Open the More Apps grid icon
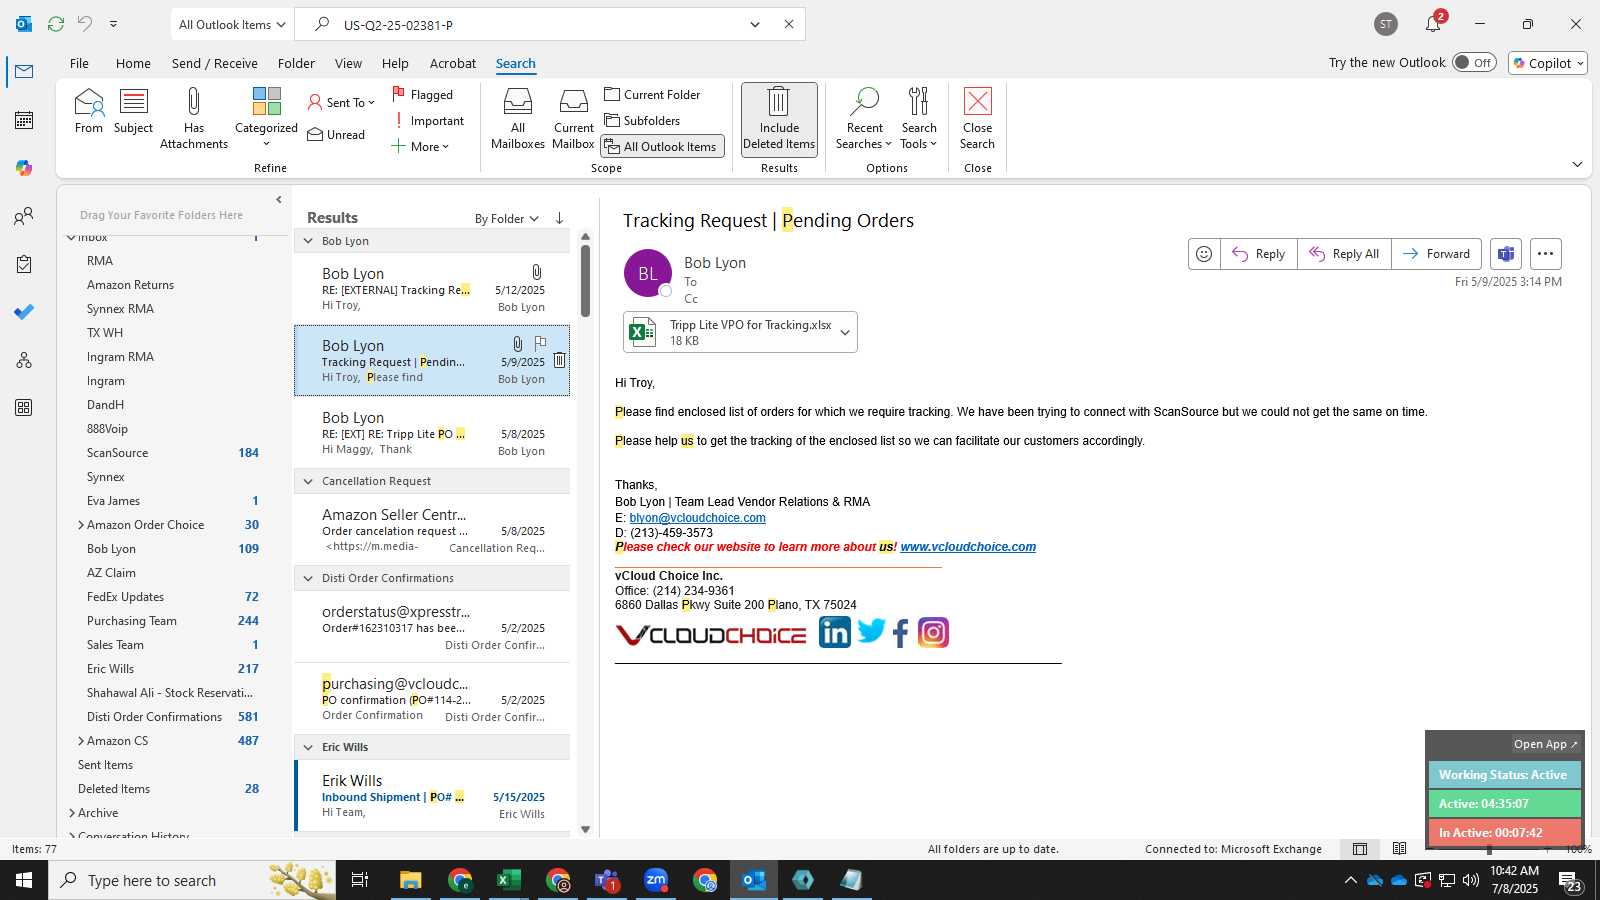This screenshot has height=900, width=1600. pos(24,408)
